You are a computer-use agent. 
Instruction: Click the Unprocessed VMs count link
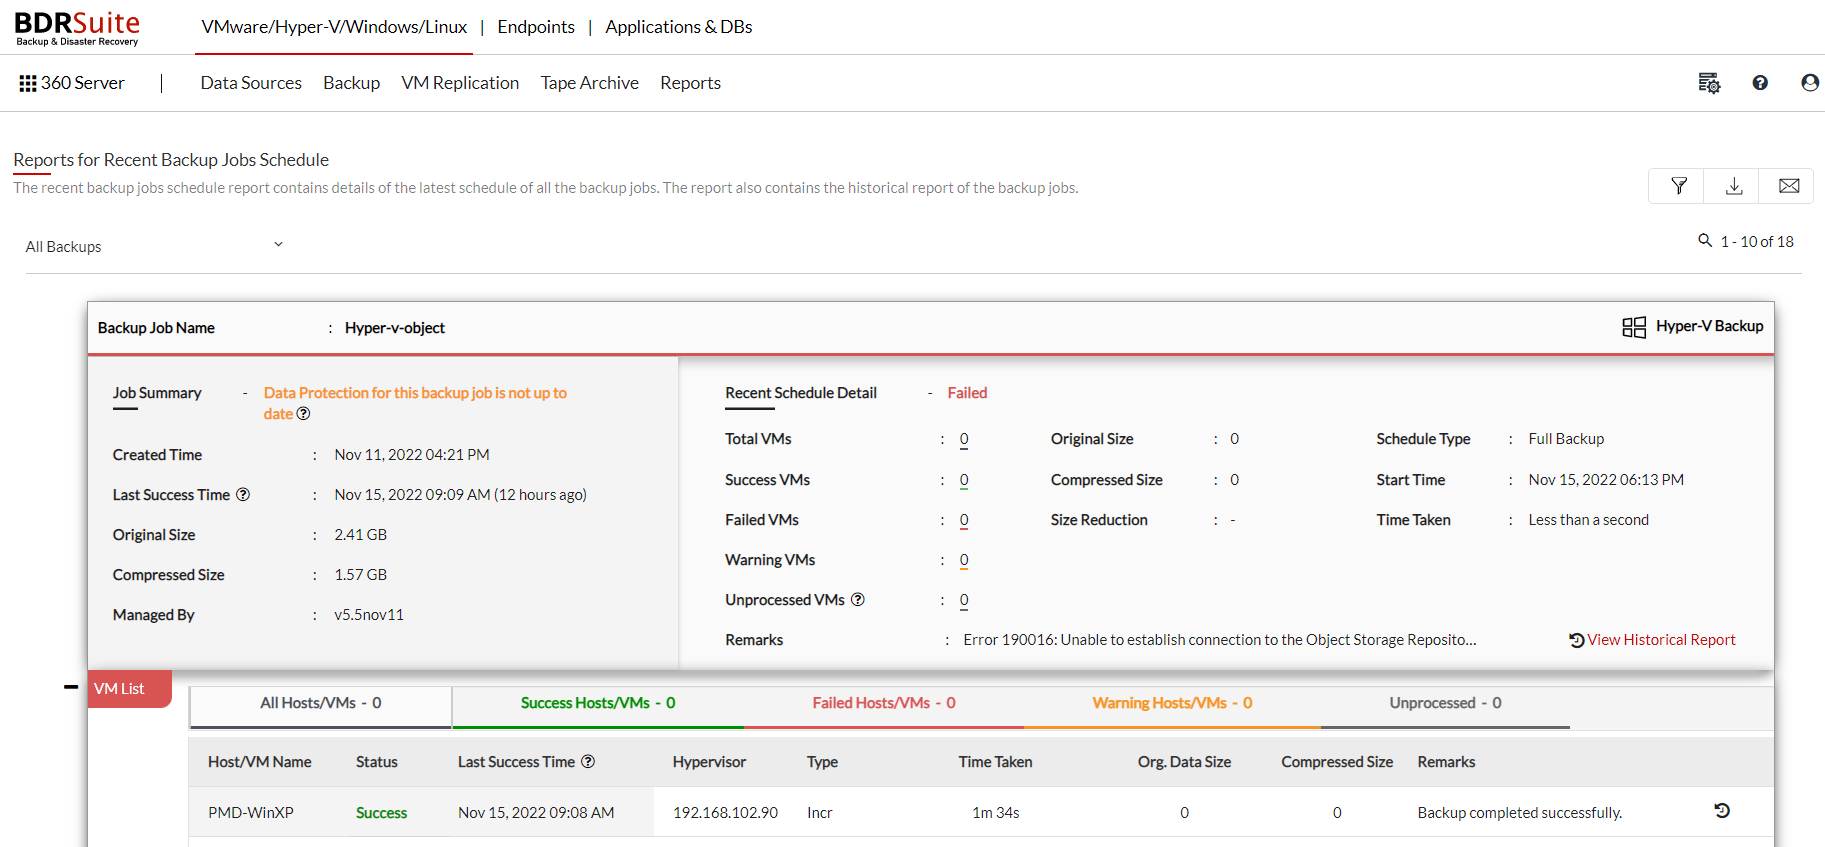pos(964,600)
